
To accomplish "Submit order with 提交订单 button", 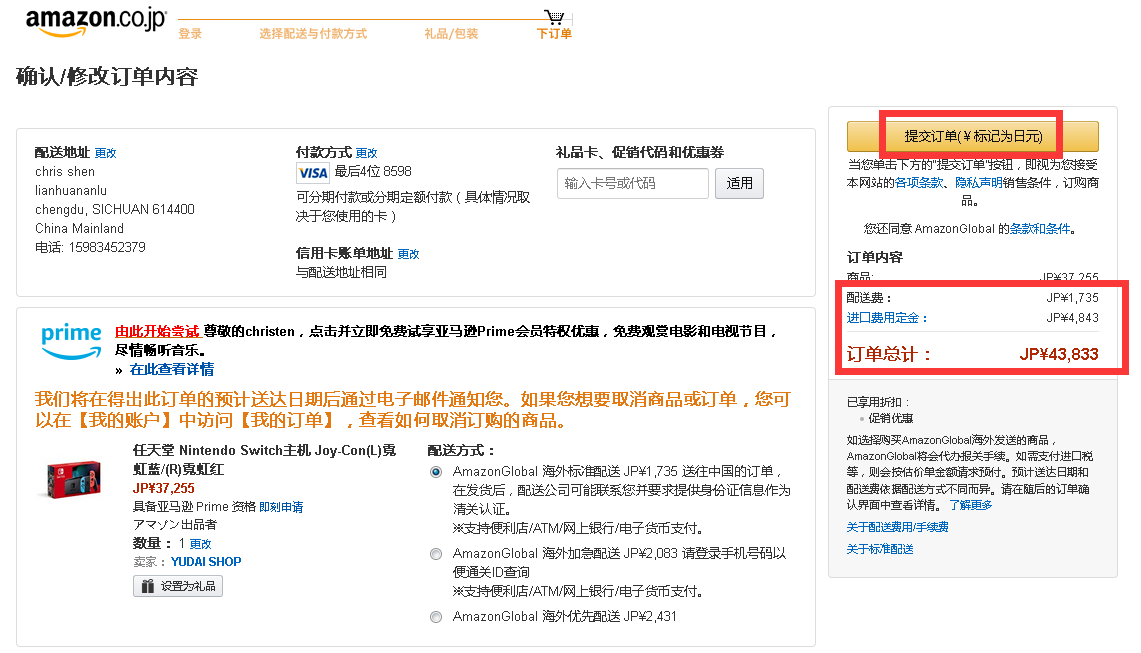I will [972, 136].
